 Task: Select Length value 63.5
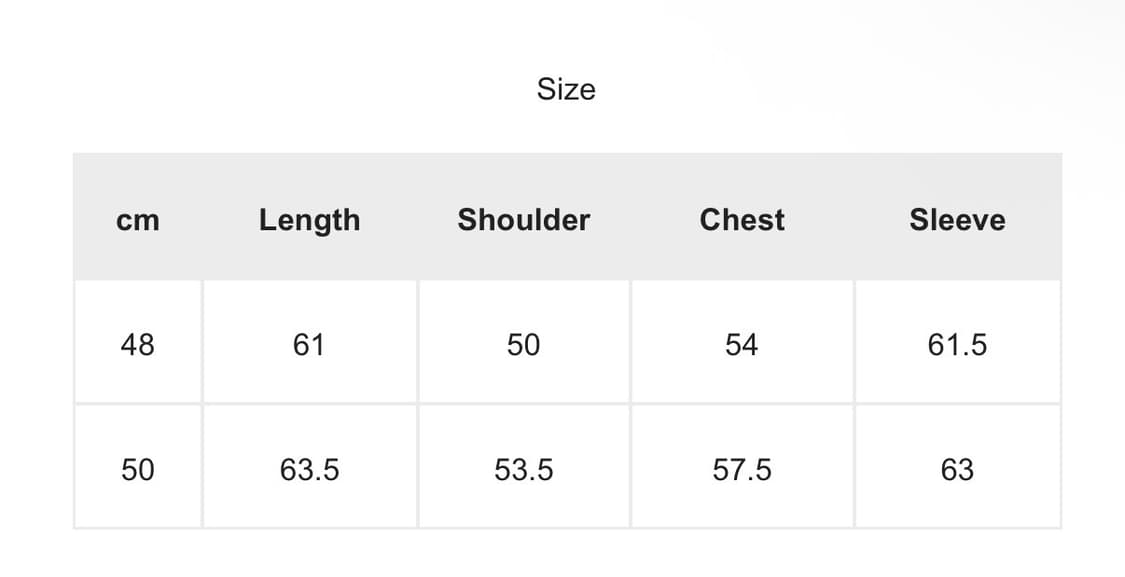pos(309,469)
